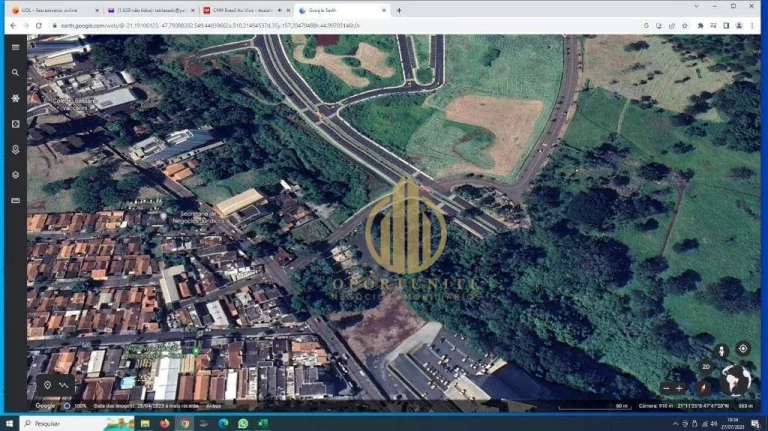Open File Explorer from taskbar
This screenshot has width=768, height=431.
coord(145,423)
